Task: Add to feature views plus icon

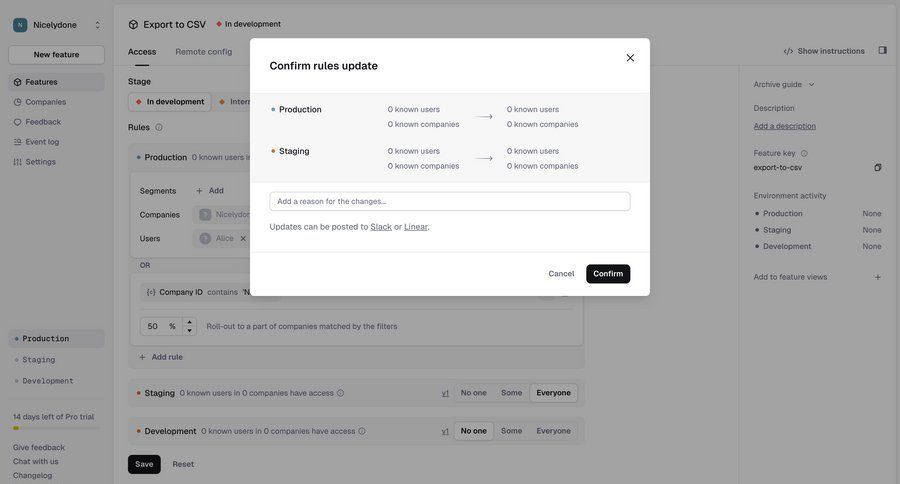Action: [x=878, y=277]
